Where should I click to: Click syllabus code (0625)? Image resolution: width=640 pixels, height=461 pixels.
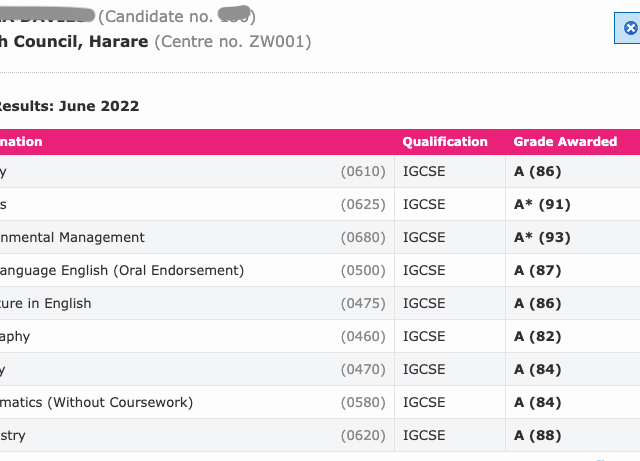pos(363,204)
